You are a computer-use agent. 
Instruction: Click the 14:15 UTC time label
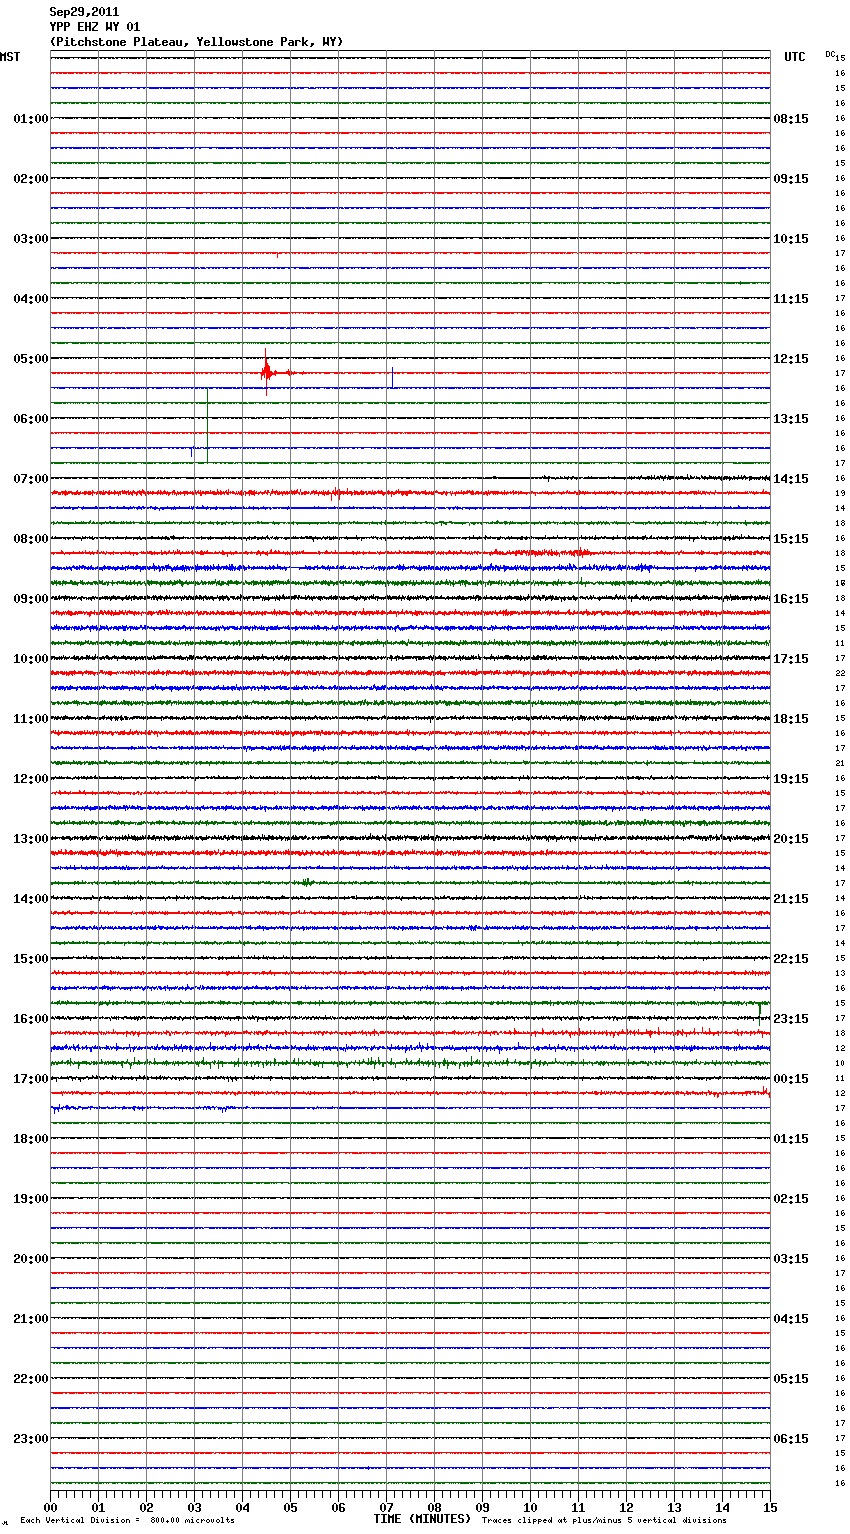coord(791,479)
